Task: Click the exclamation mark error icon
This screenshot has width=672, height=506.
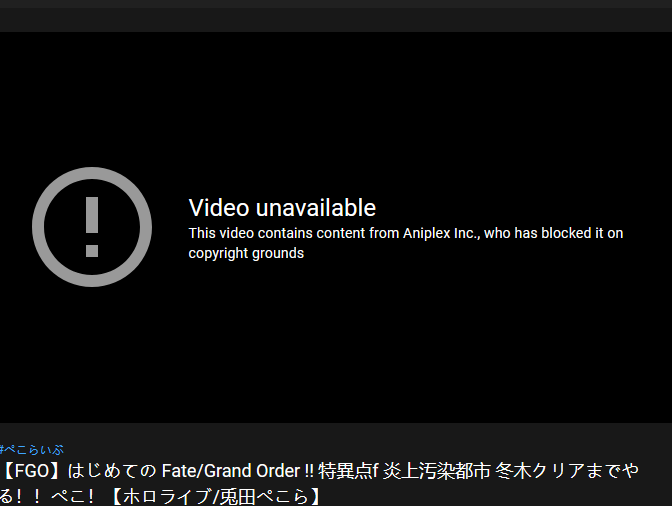Action: (92, 227)
